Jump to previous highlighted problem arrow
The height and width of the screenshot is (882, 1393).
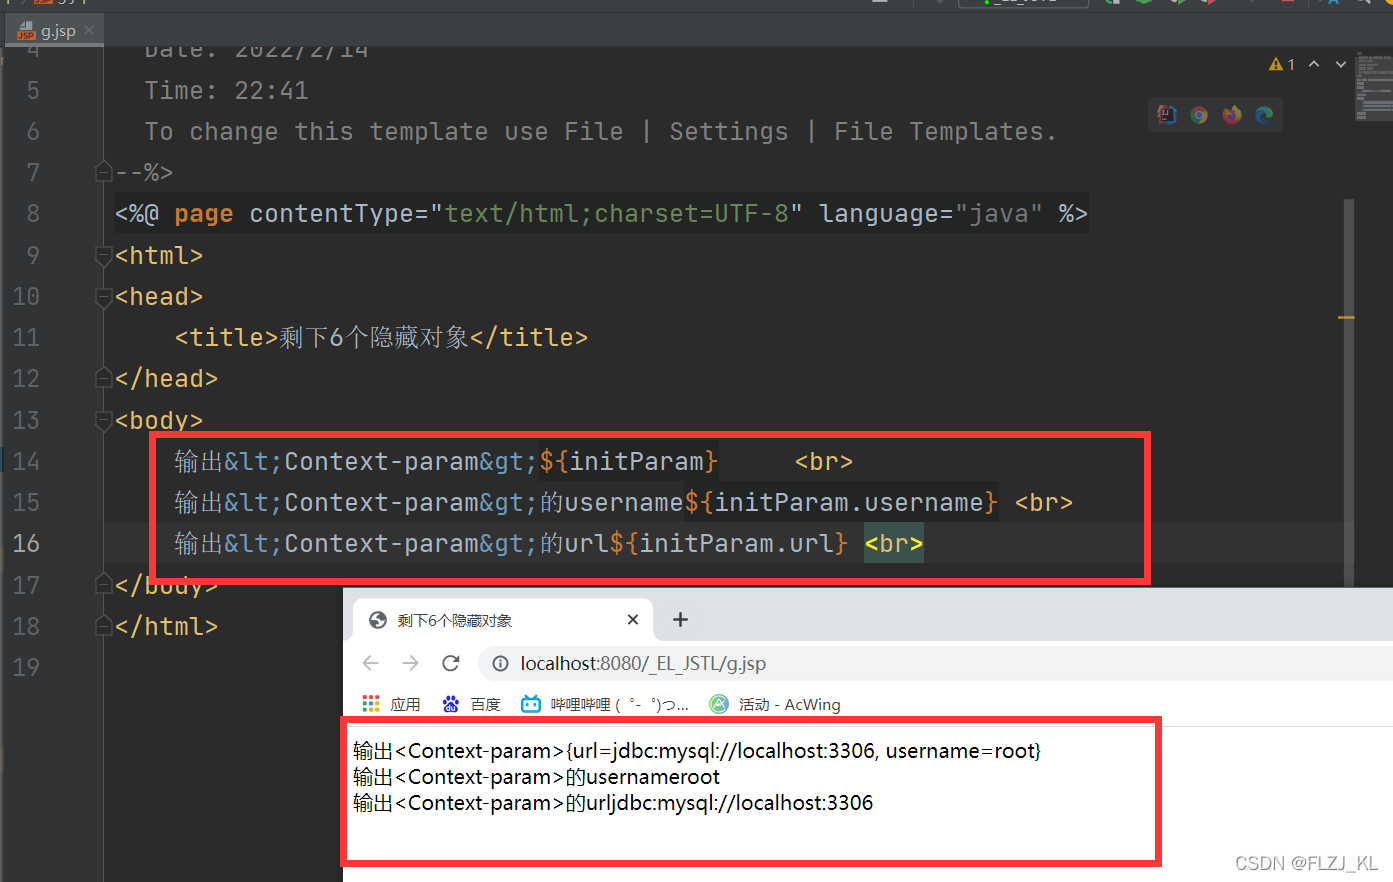point(1314,64)
